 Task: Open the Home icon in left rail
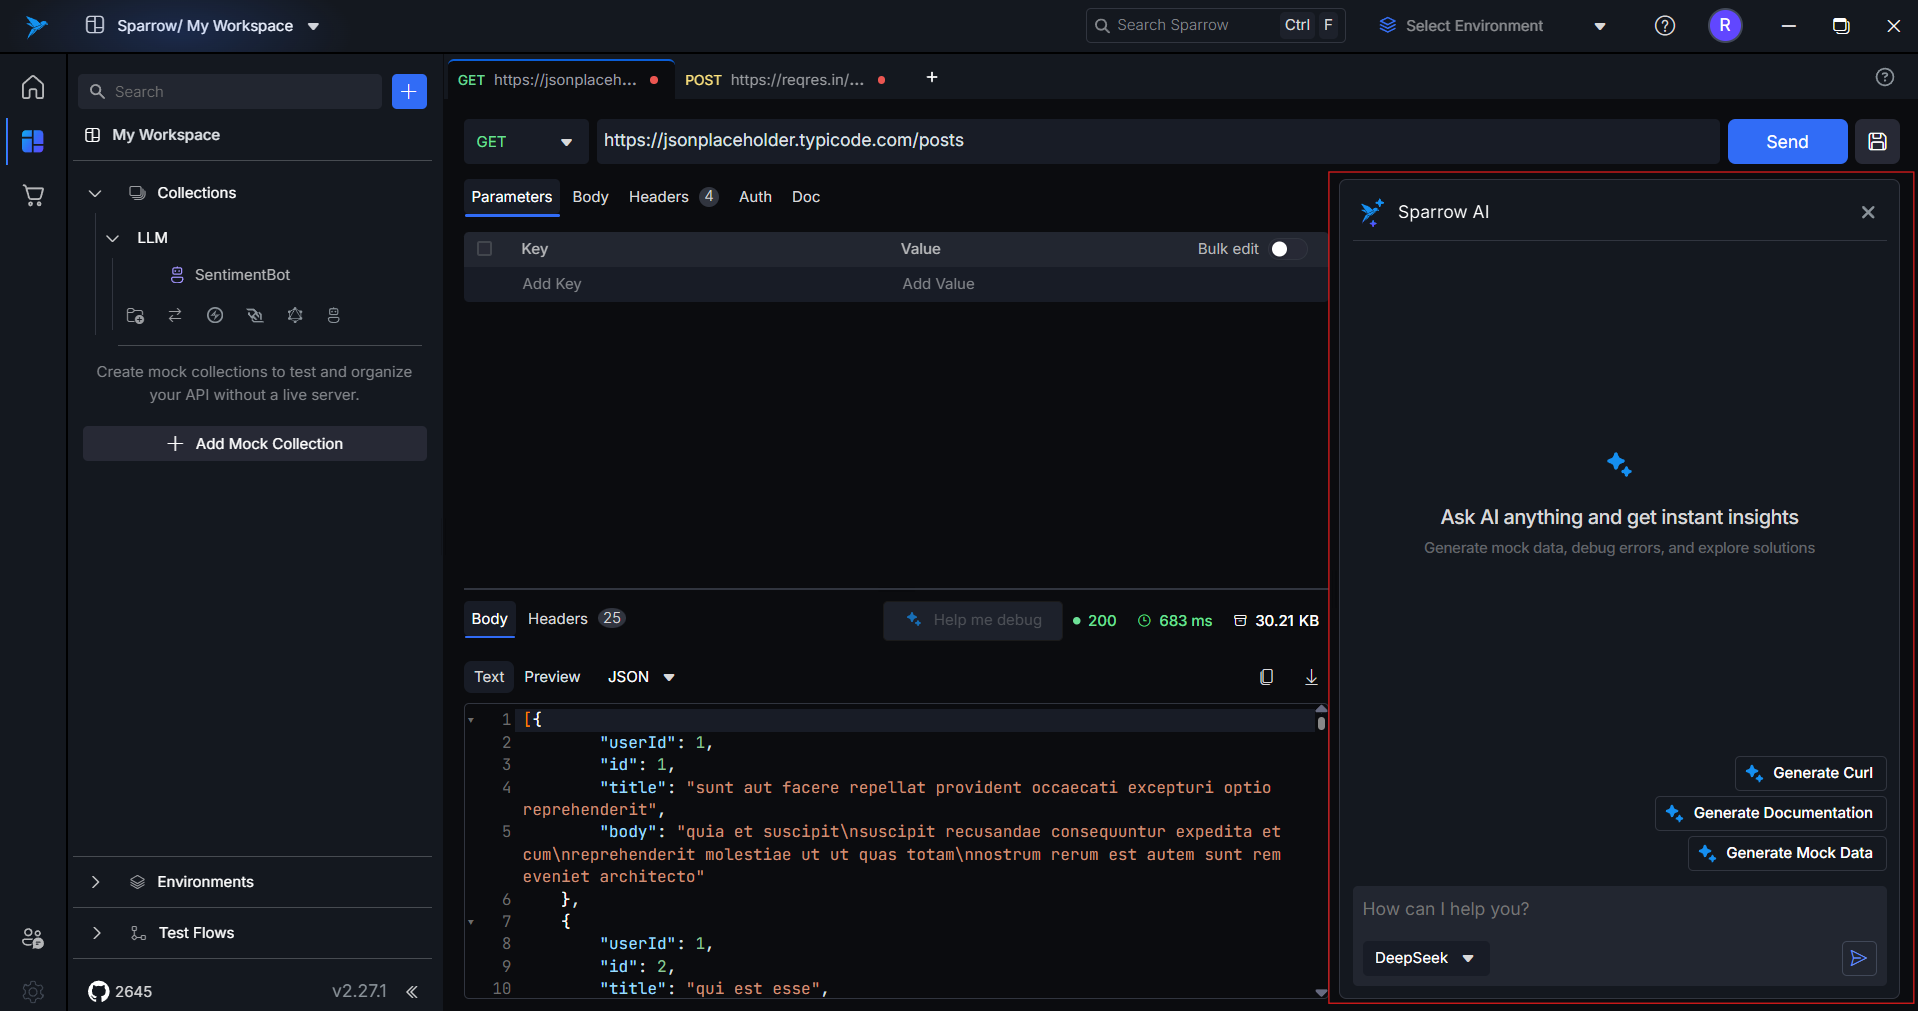pyautogui.click(x=33, y=87)
